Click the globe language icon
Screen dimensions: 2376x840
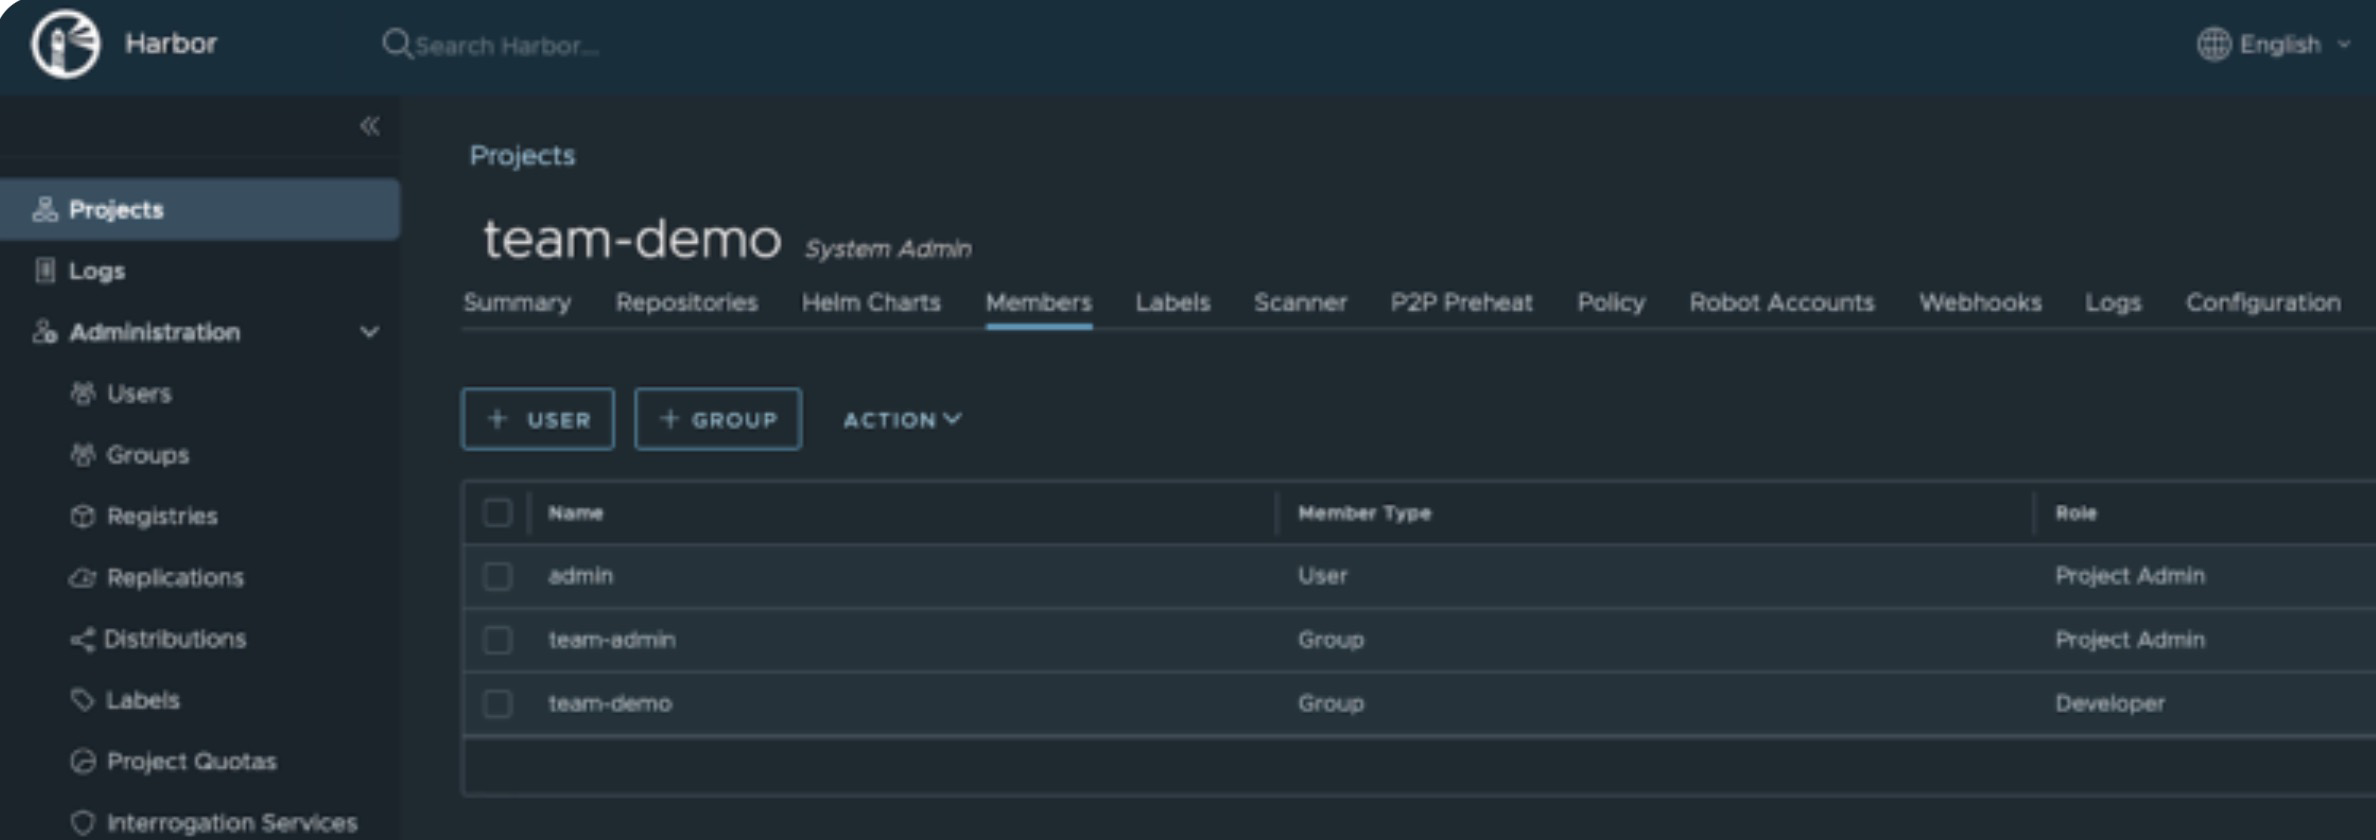(2213, 44)
